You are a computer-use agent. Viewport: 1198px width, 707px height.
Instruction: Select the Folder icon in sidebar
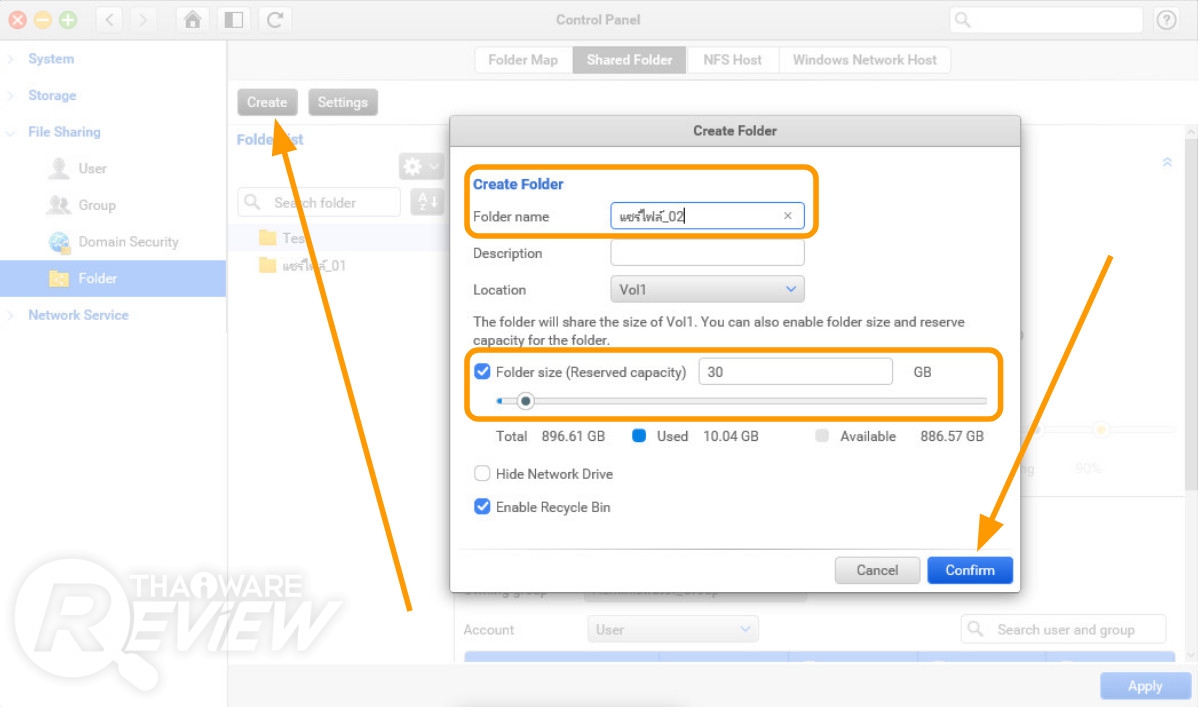60,278
